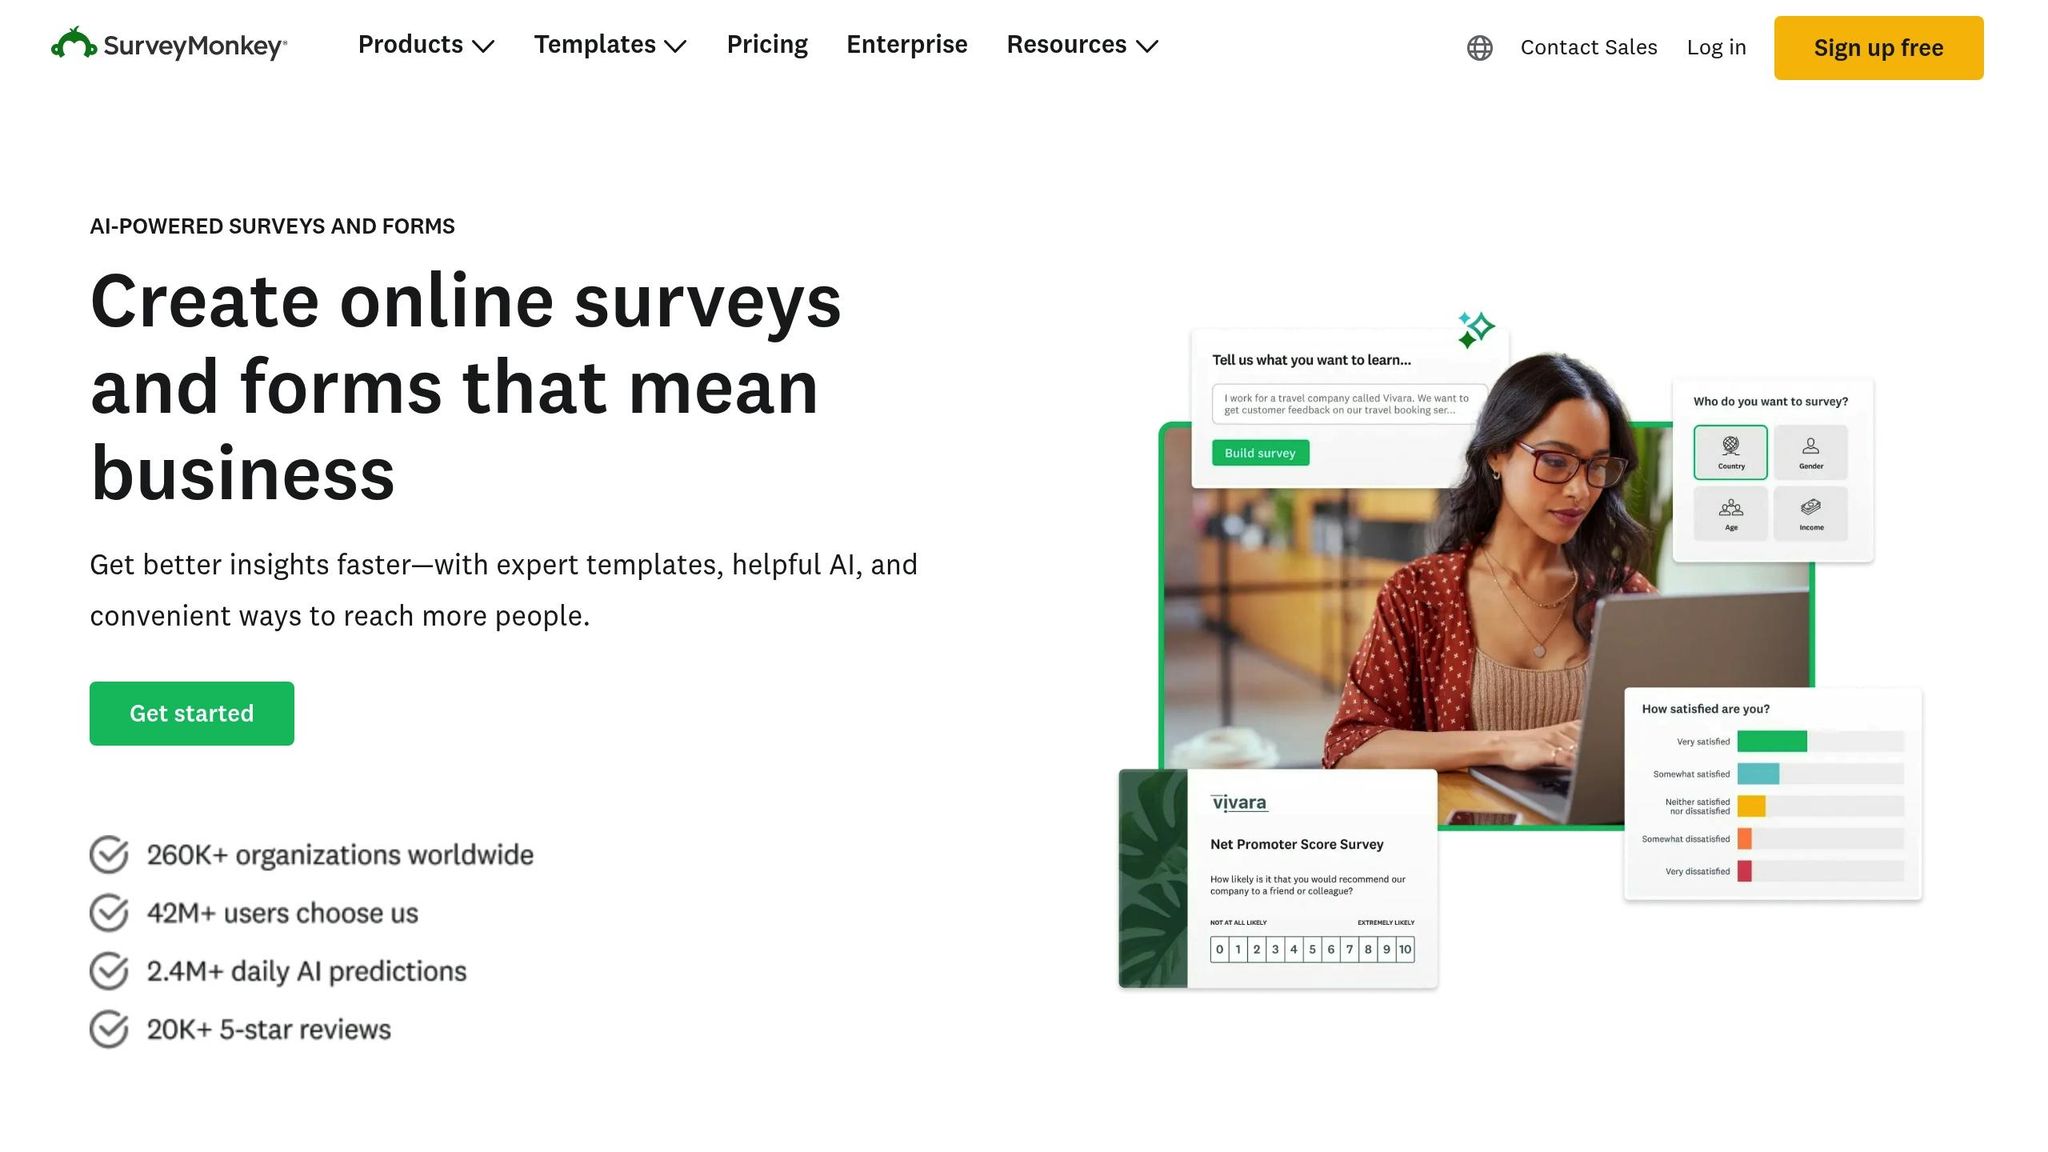Image resolution: width=2048 pixels, height=1152 pixels.
Task: Click checkmark icon beside 260K+ organizations worldwide
Action: point(109,855)
